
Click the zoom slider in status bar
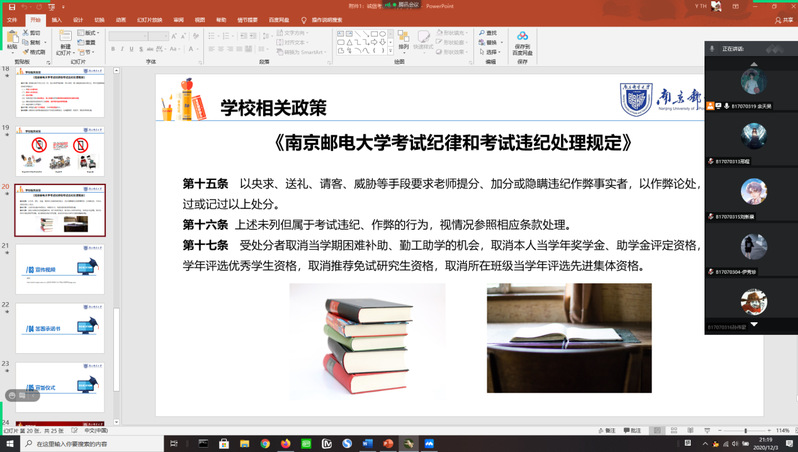pos(745,430)
